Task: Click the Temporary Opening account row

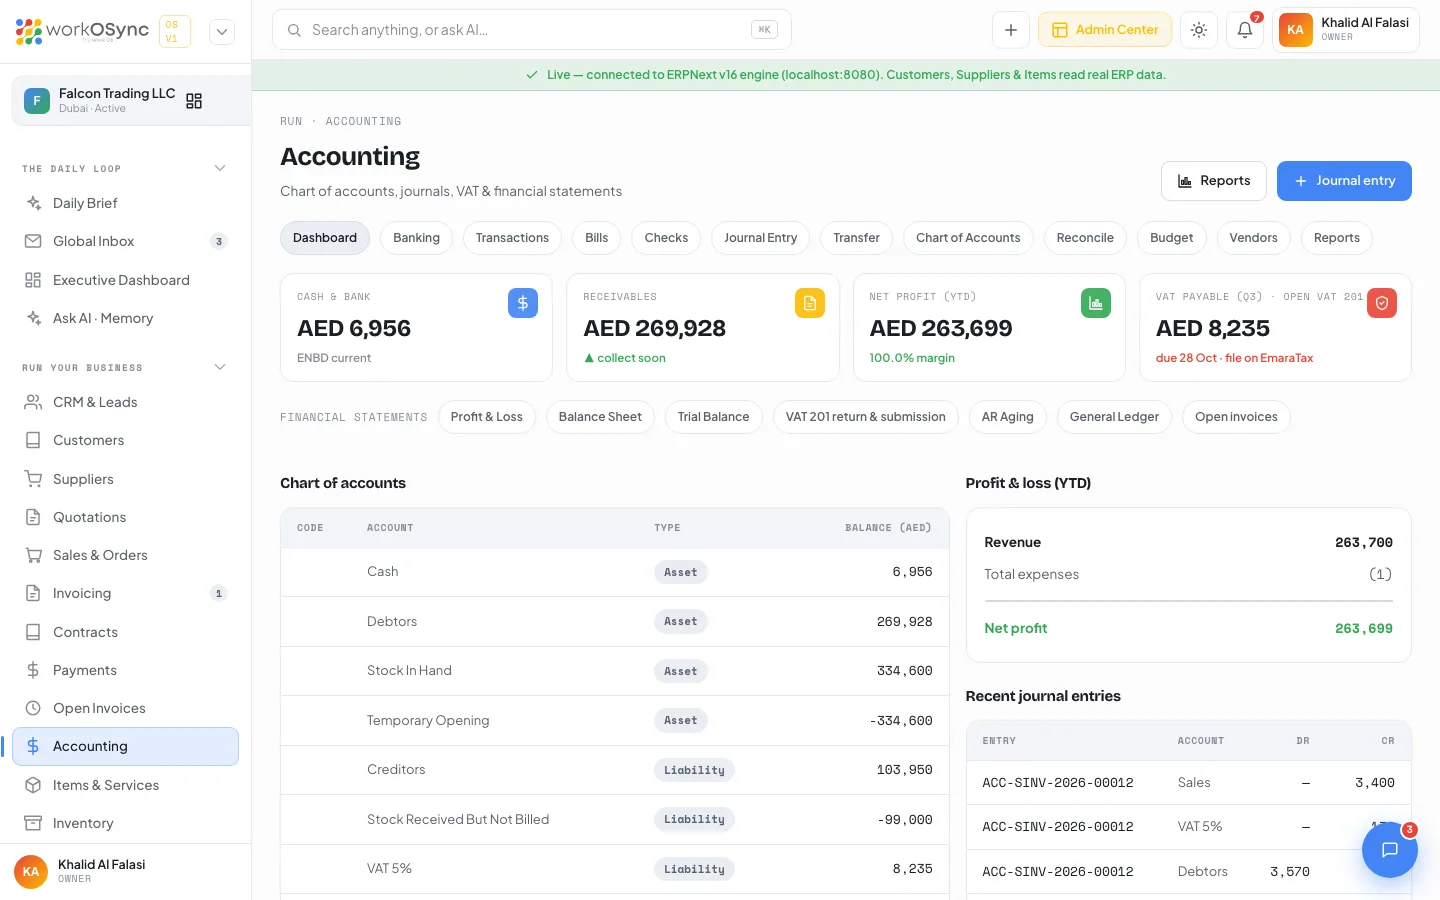Action: point(615,720)
